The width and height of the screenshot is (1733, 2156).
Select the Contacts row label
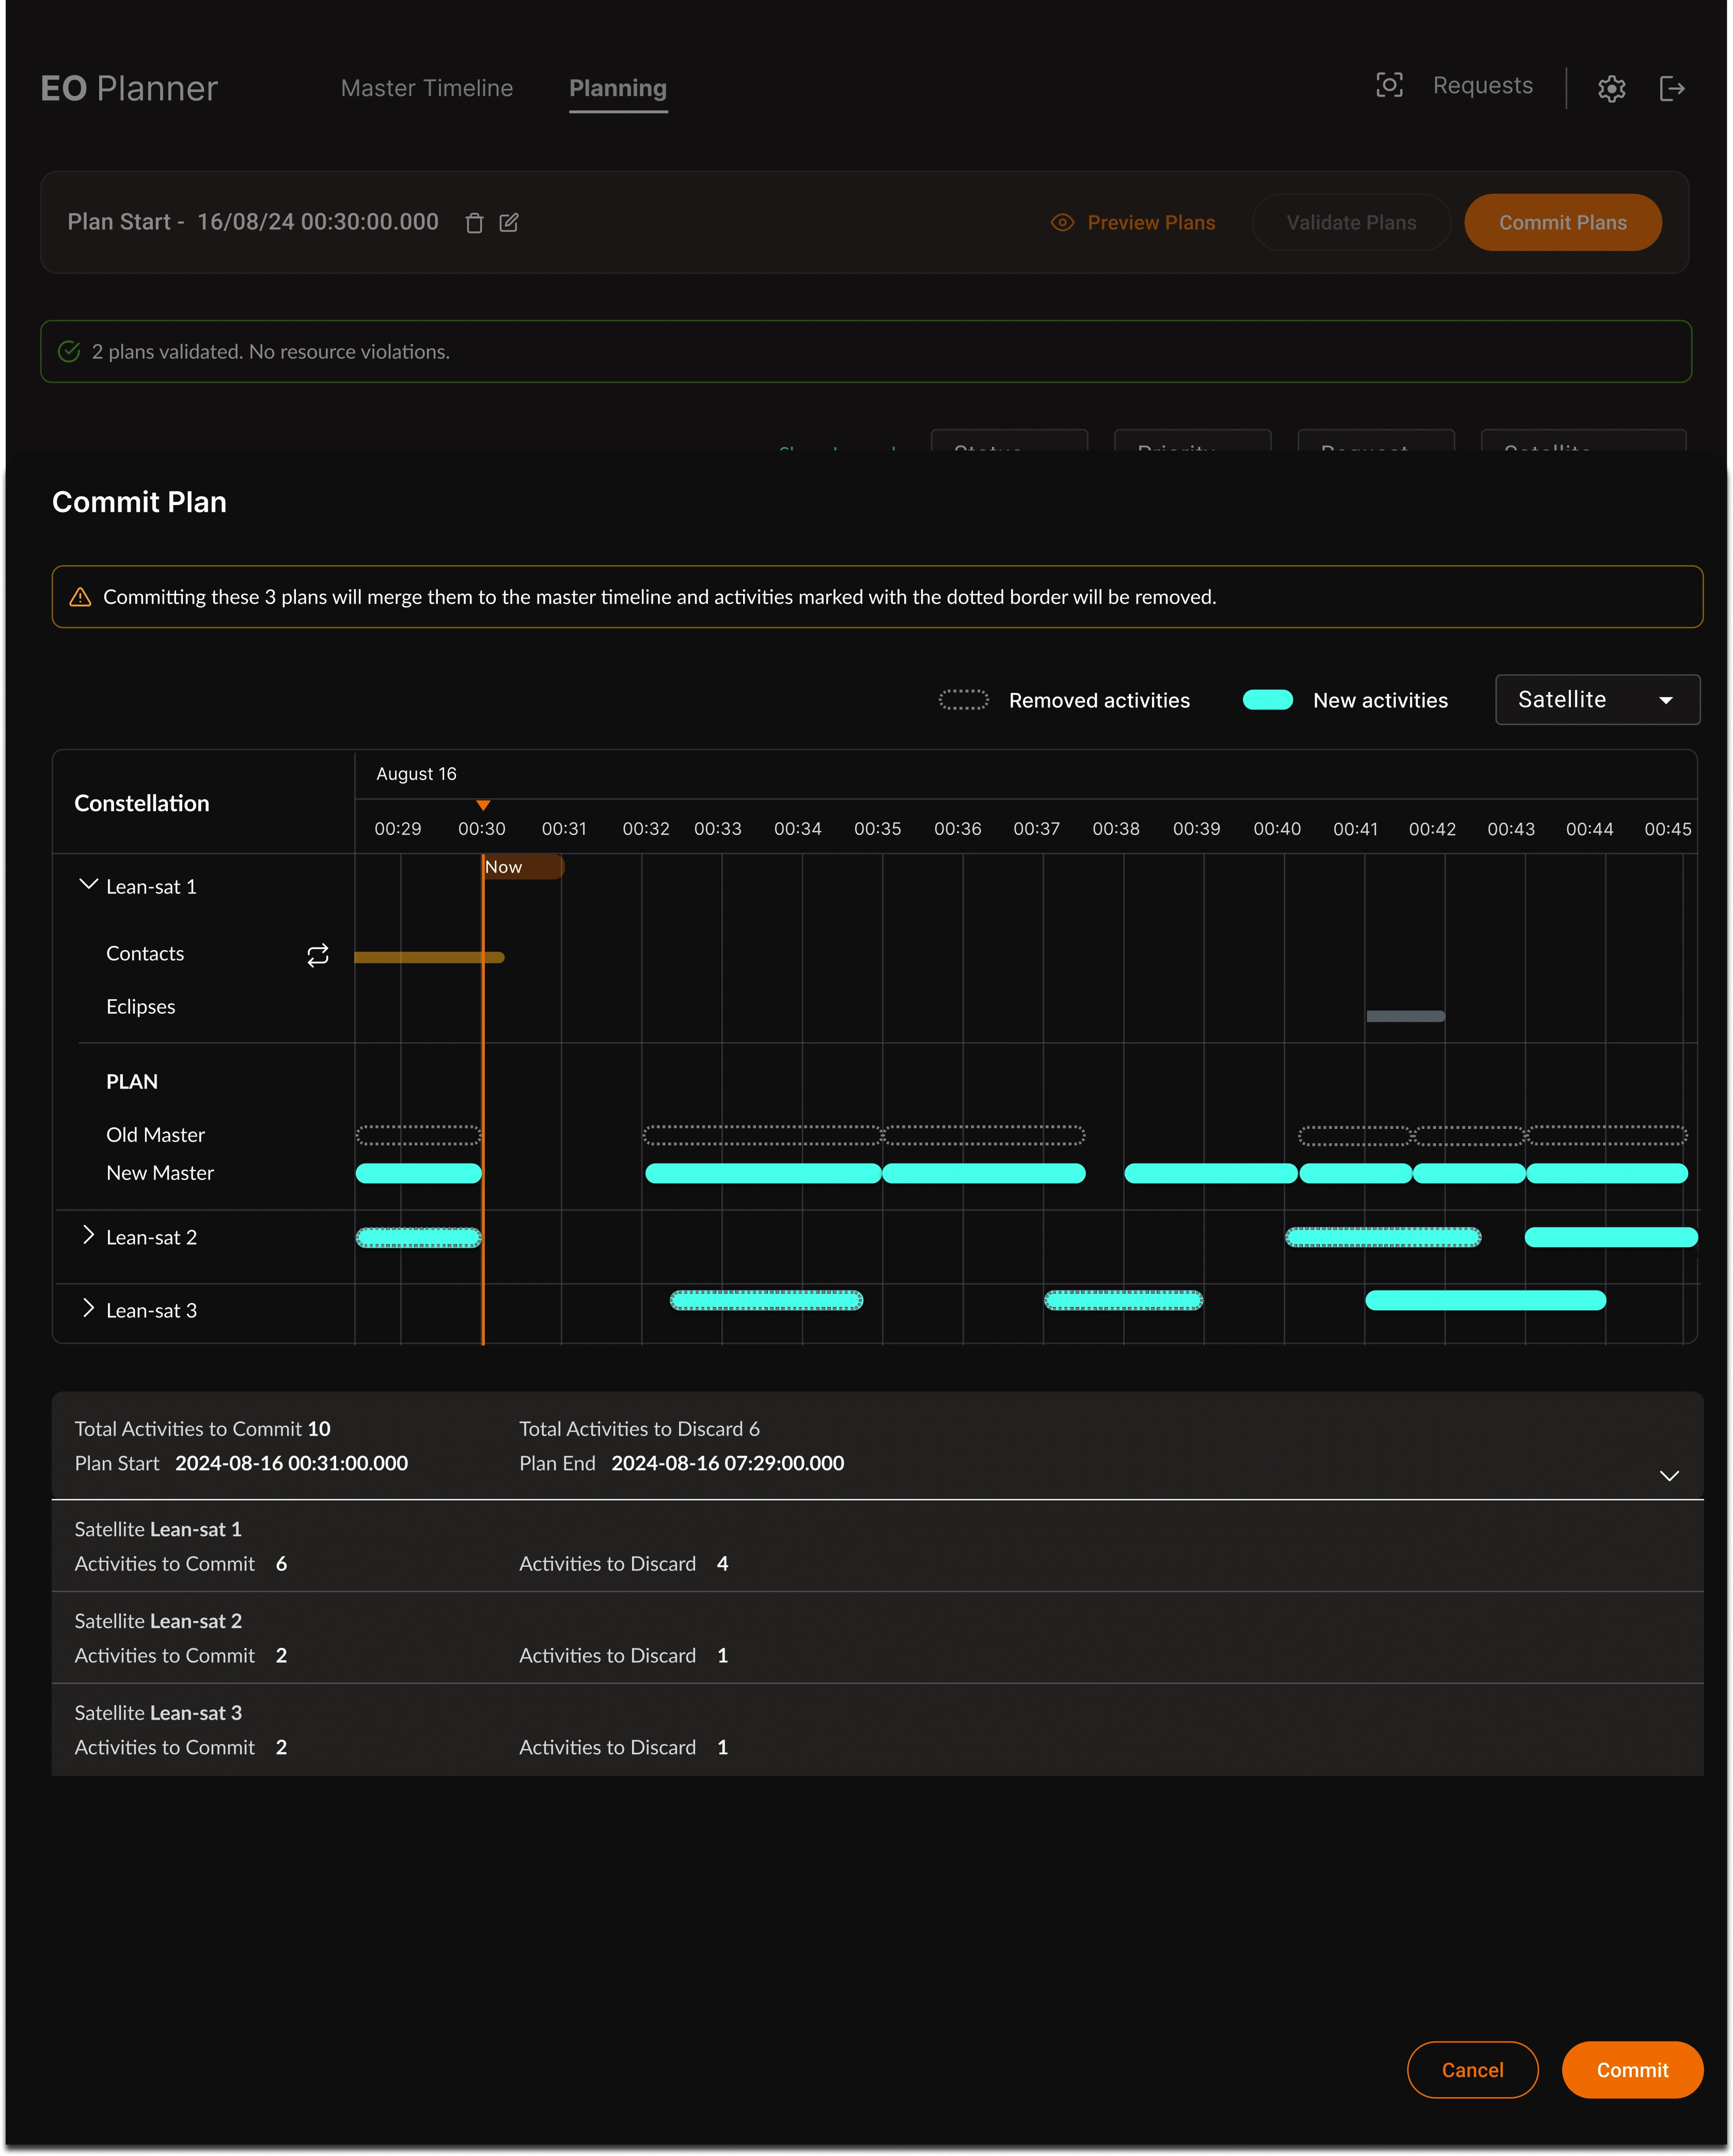coord(145,954)
